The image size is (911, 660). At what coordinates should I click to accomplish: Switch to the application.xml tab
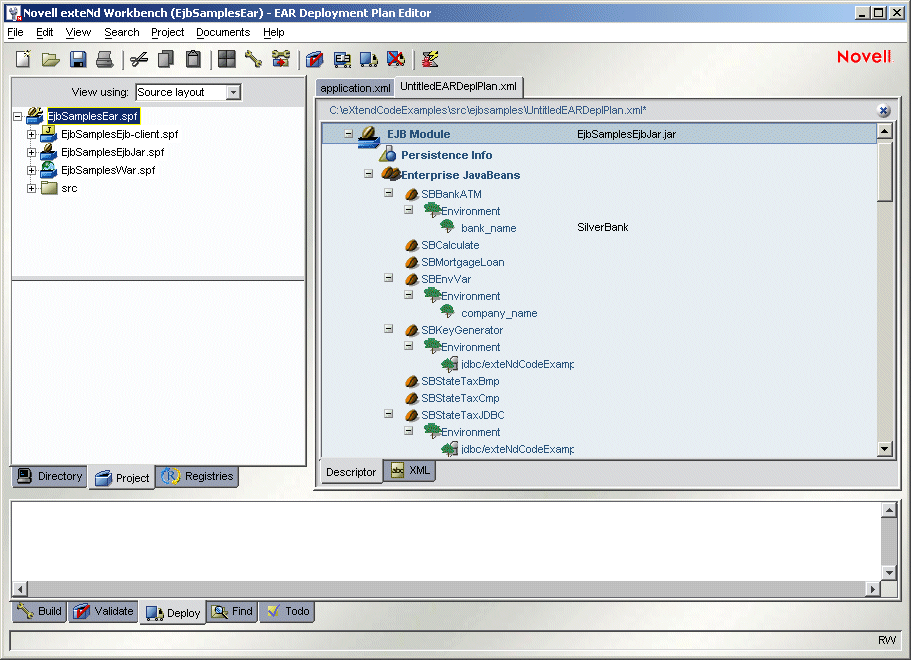[355, 88]
